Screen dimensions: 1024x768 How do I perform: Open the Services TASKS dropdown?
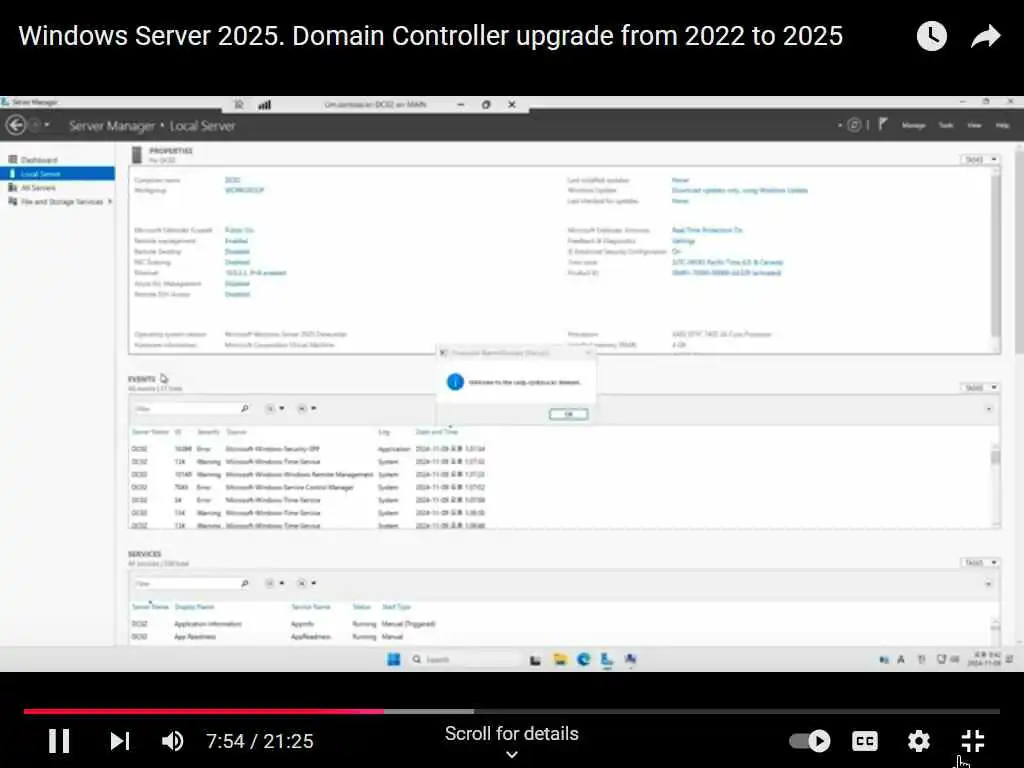click(981, 562)
